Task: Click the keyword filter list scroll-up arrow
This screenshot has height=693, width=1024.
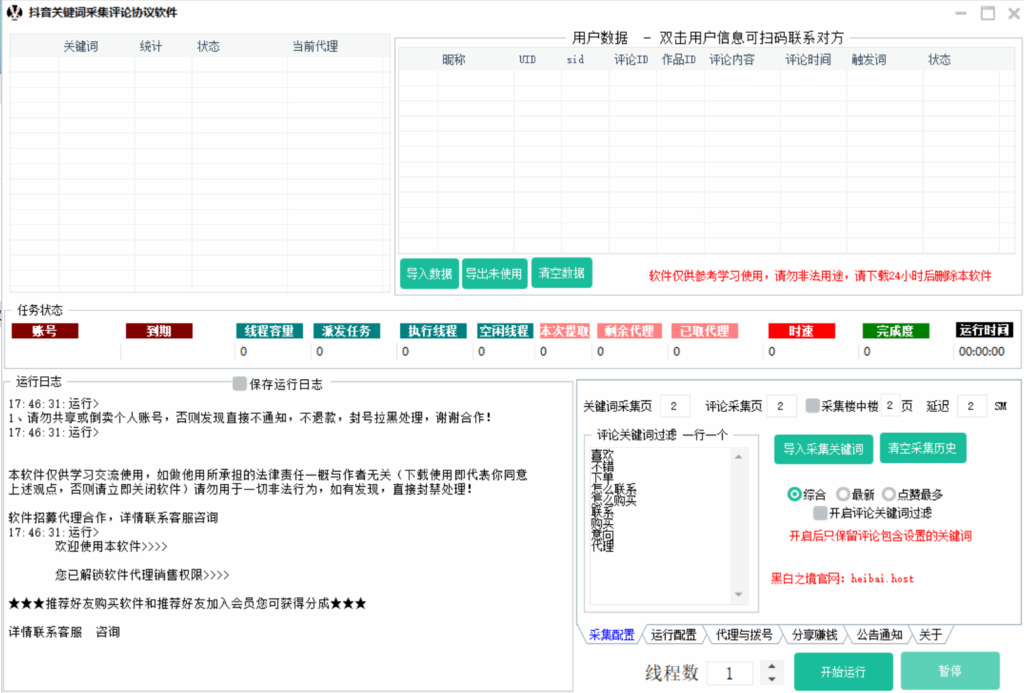Action: (739, 457)
